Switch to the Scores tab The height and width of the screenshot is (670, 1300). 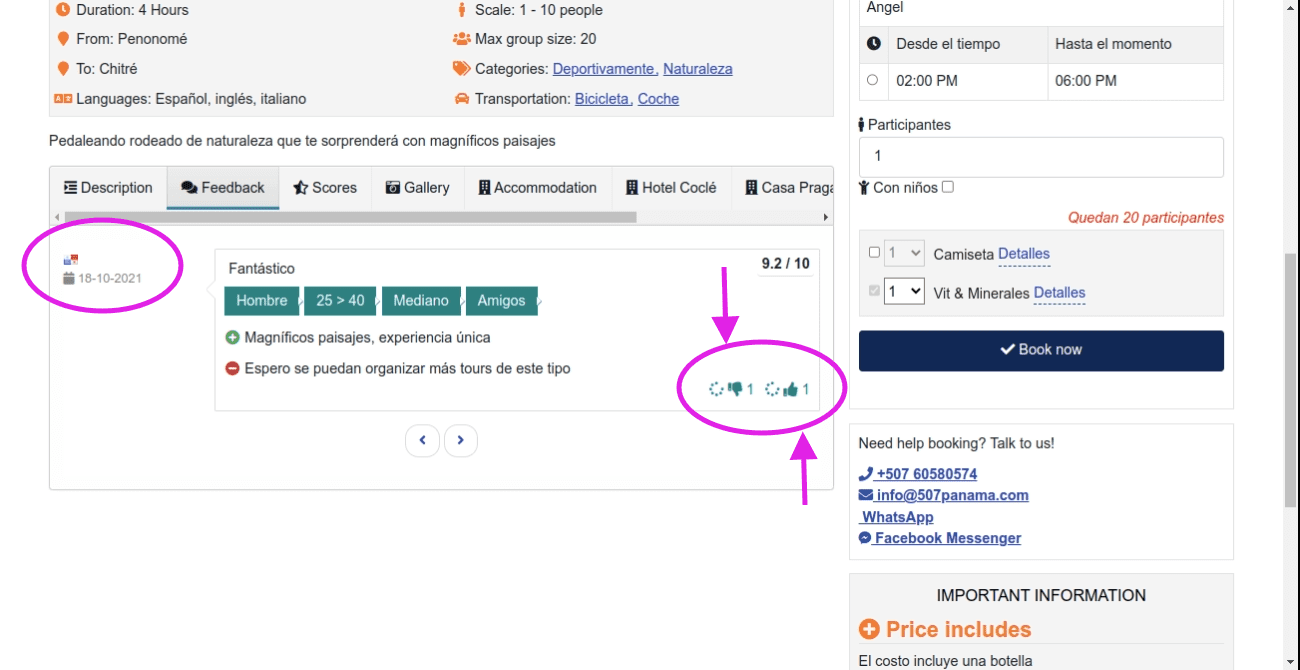325,188
